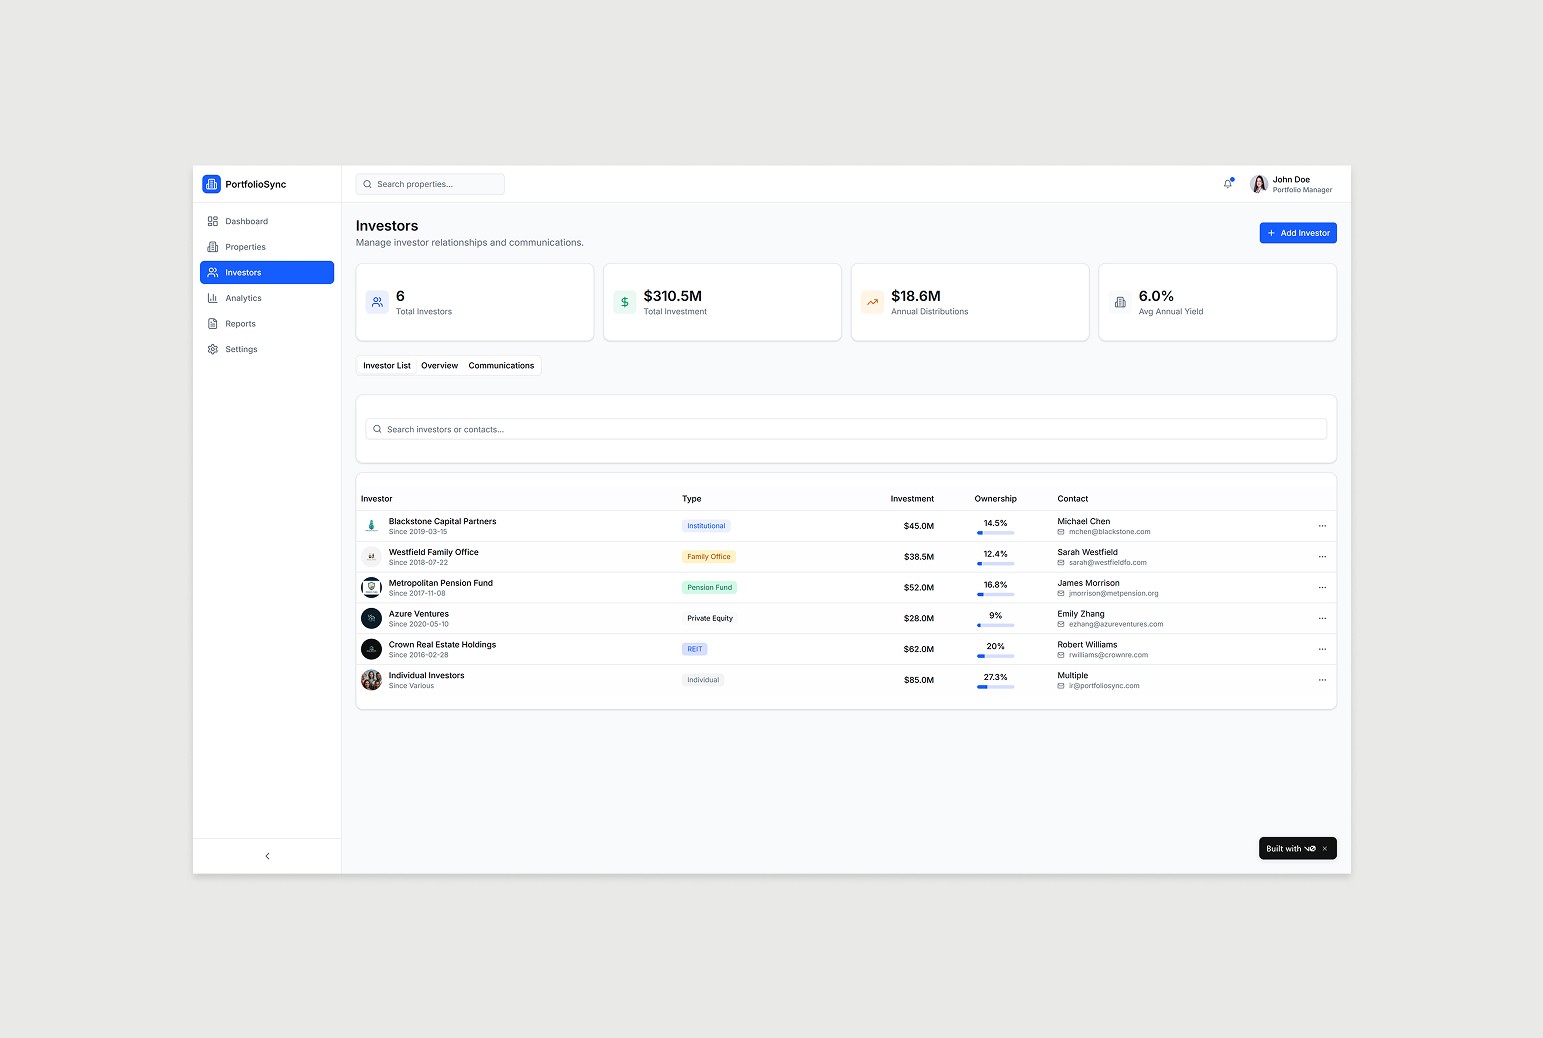Open row actions menu for Blackstone Capital Partners
Screen dimensions: 1543x1038
(x=1322, y=526)
